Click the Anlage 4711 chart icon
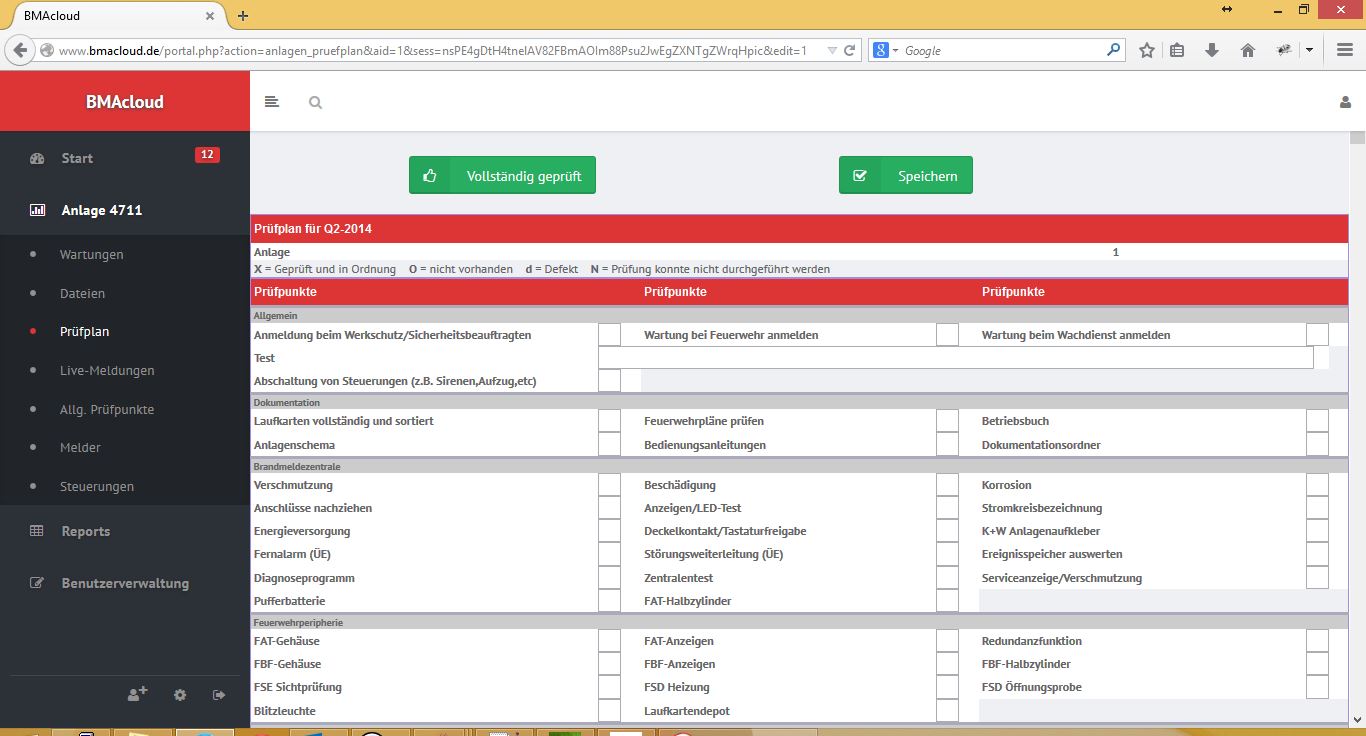The width and height of the screenshot is (1366, 736). pos(37,210)
